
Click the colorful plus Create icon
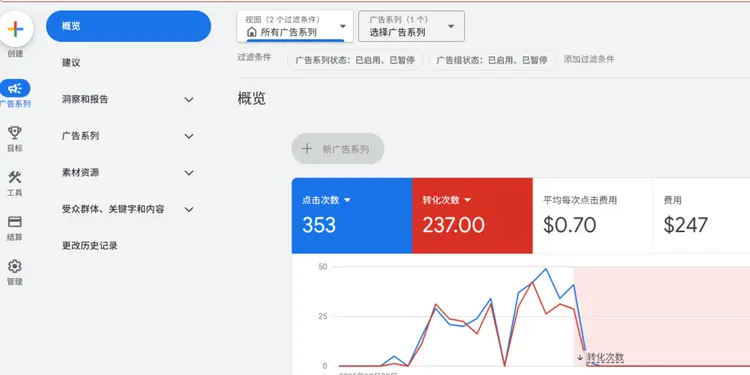tap(16, 29)
